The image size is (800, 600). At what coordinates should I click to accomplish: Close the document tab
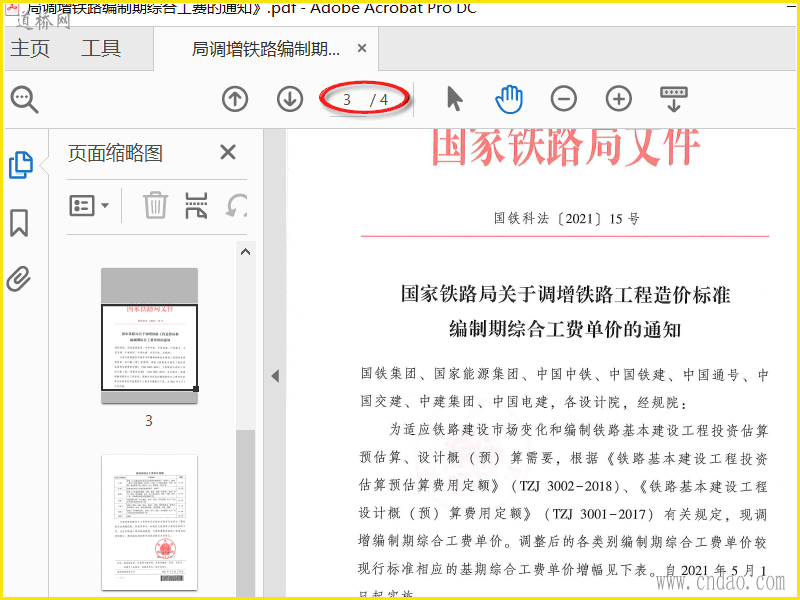tap(362, 48)
